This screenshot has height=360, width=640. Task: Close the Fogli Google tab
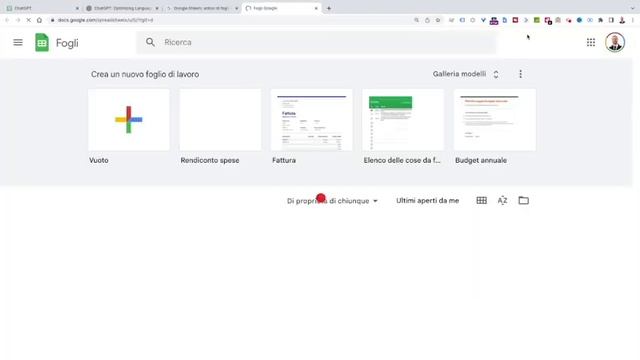coord(316,8)
